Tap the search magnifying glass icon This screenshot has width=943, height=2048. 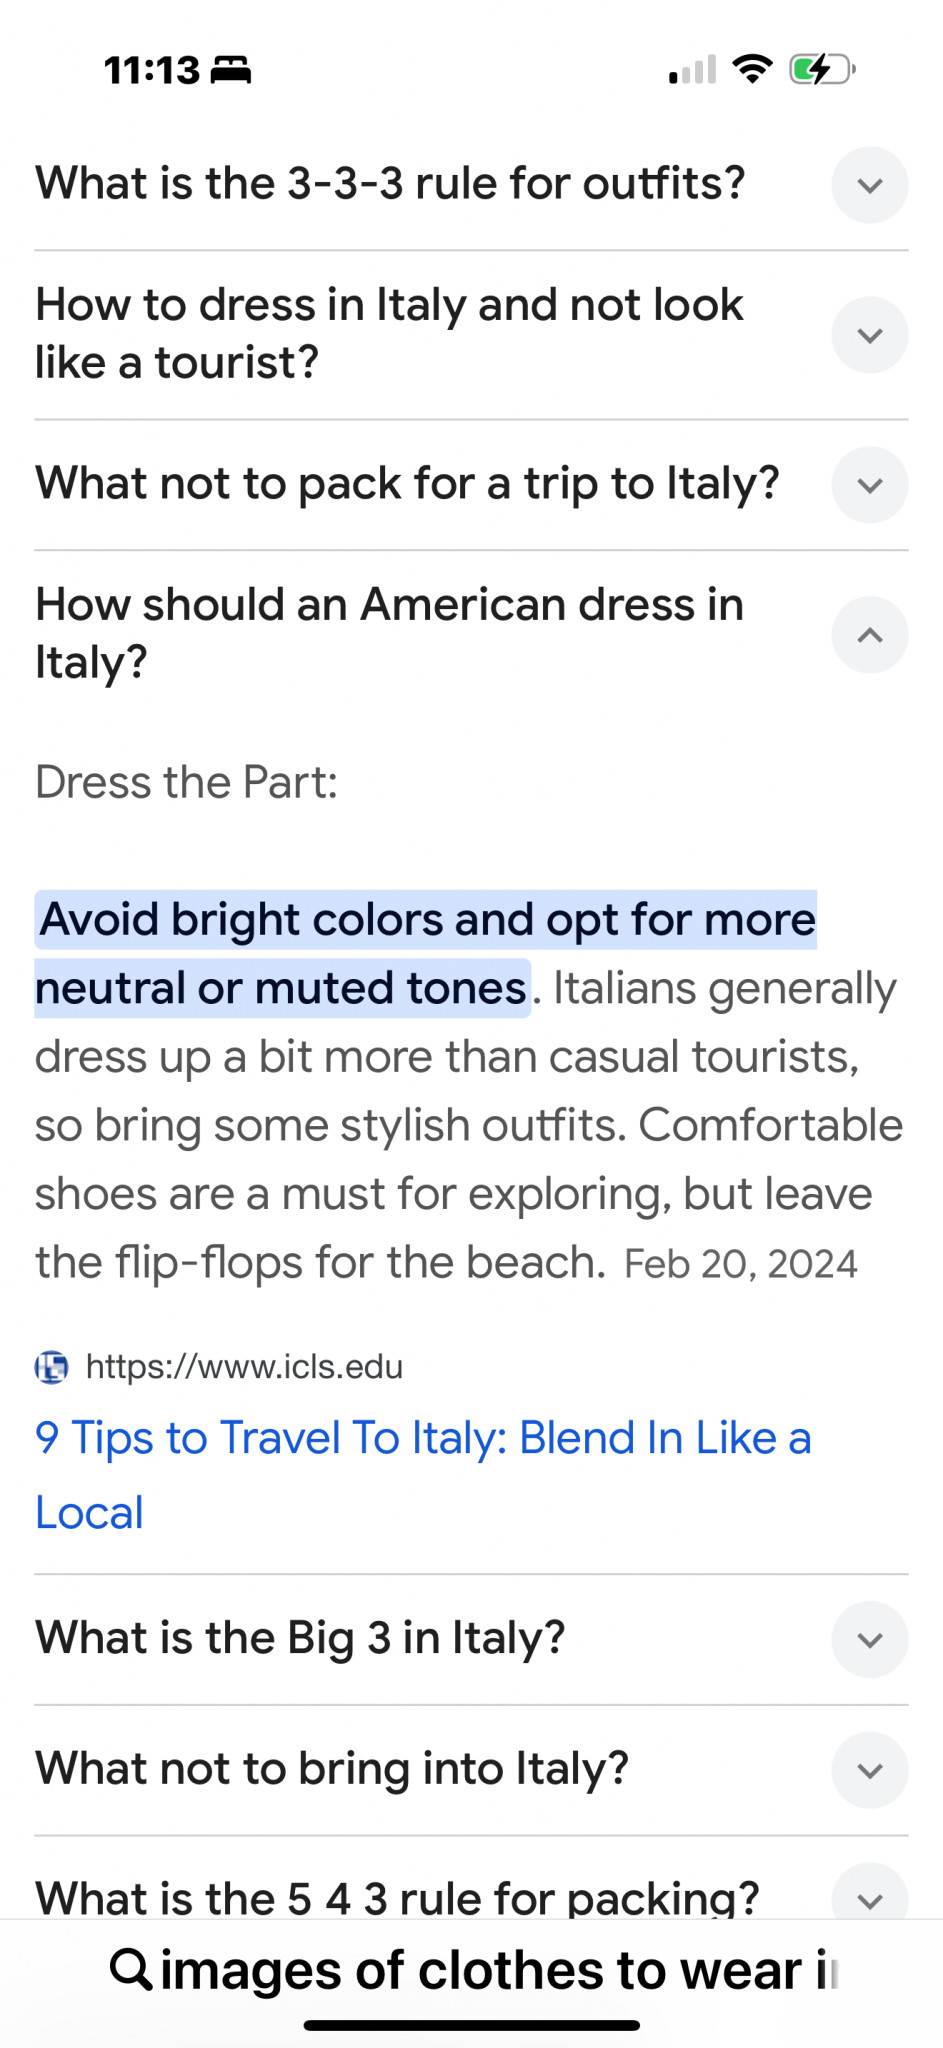131,1969
